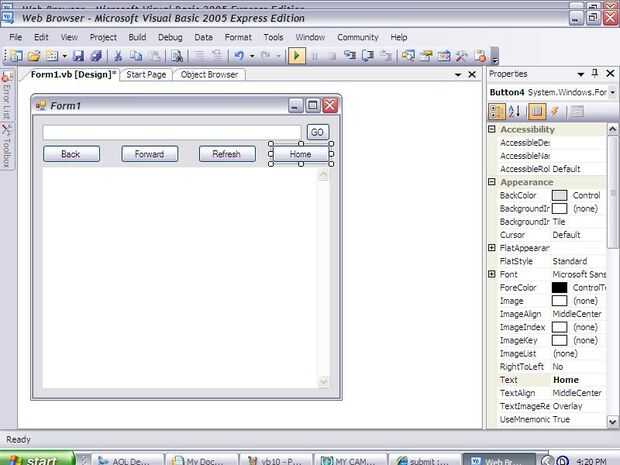Screen dimensions: 620x465
Task: Click the Step Over toolbar icon
Action: click(x=368, y=56)
